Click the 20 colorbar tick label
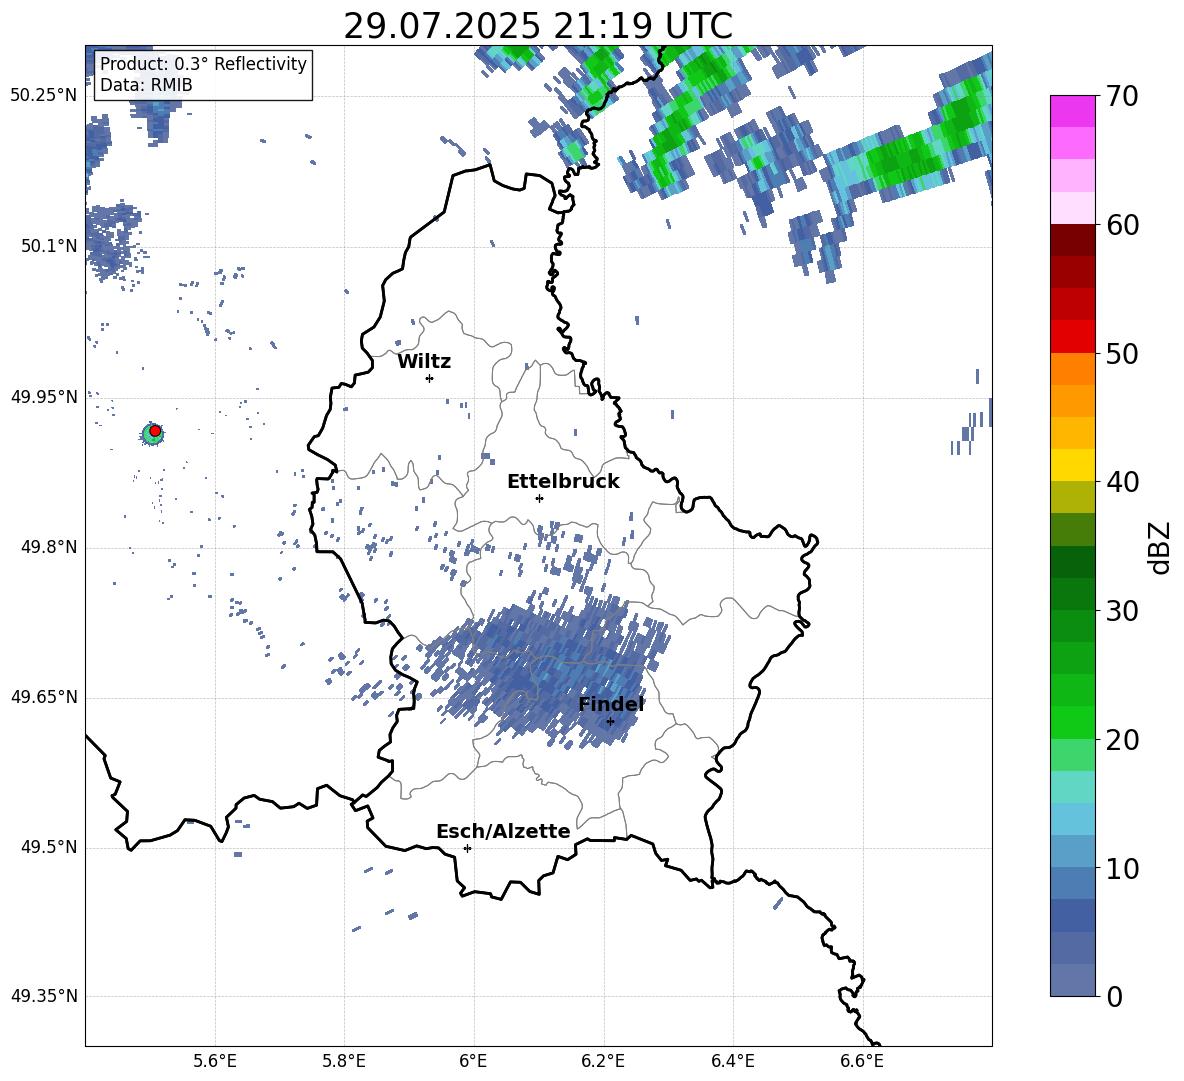The height and width of the screenshot is (1081, 1184). click(1122, 740)
